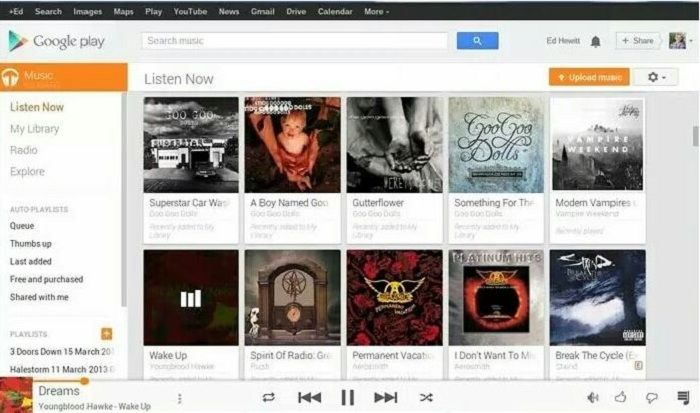Viewport: 700px width, 413px height.
Task: Click the Search music input field
Action: click(295, 41)
